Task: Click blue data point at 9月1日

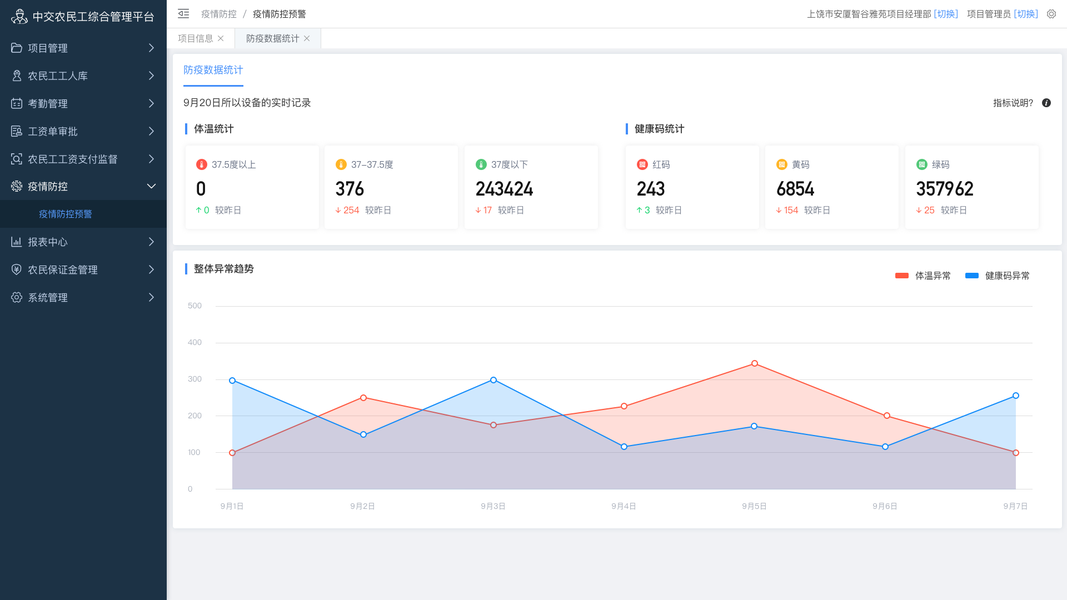Action: [232, 381]
